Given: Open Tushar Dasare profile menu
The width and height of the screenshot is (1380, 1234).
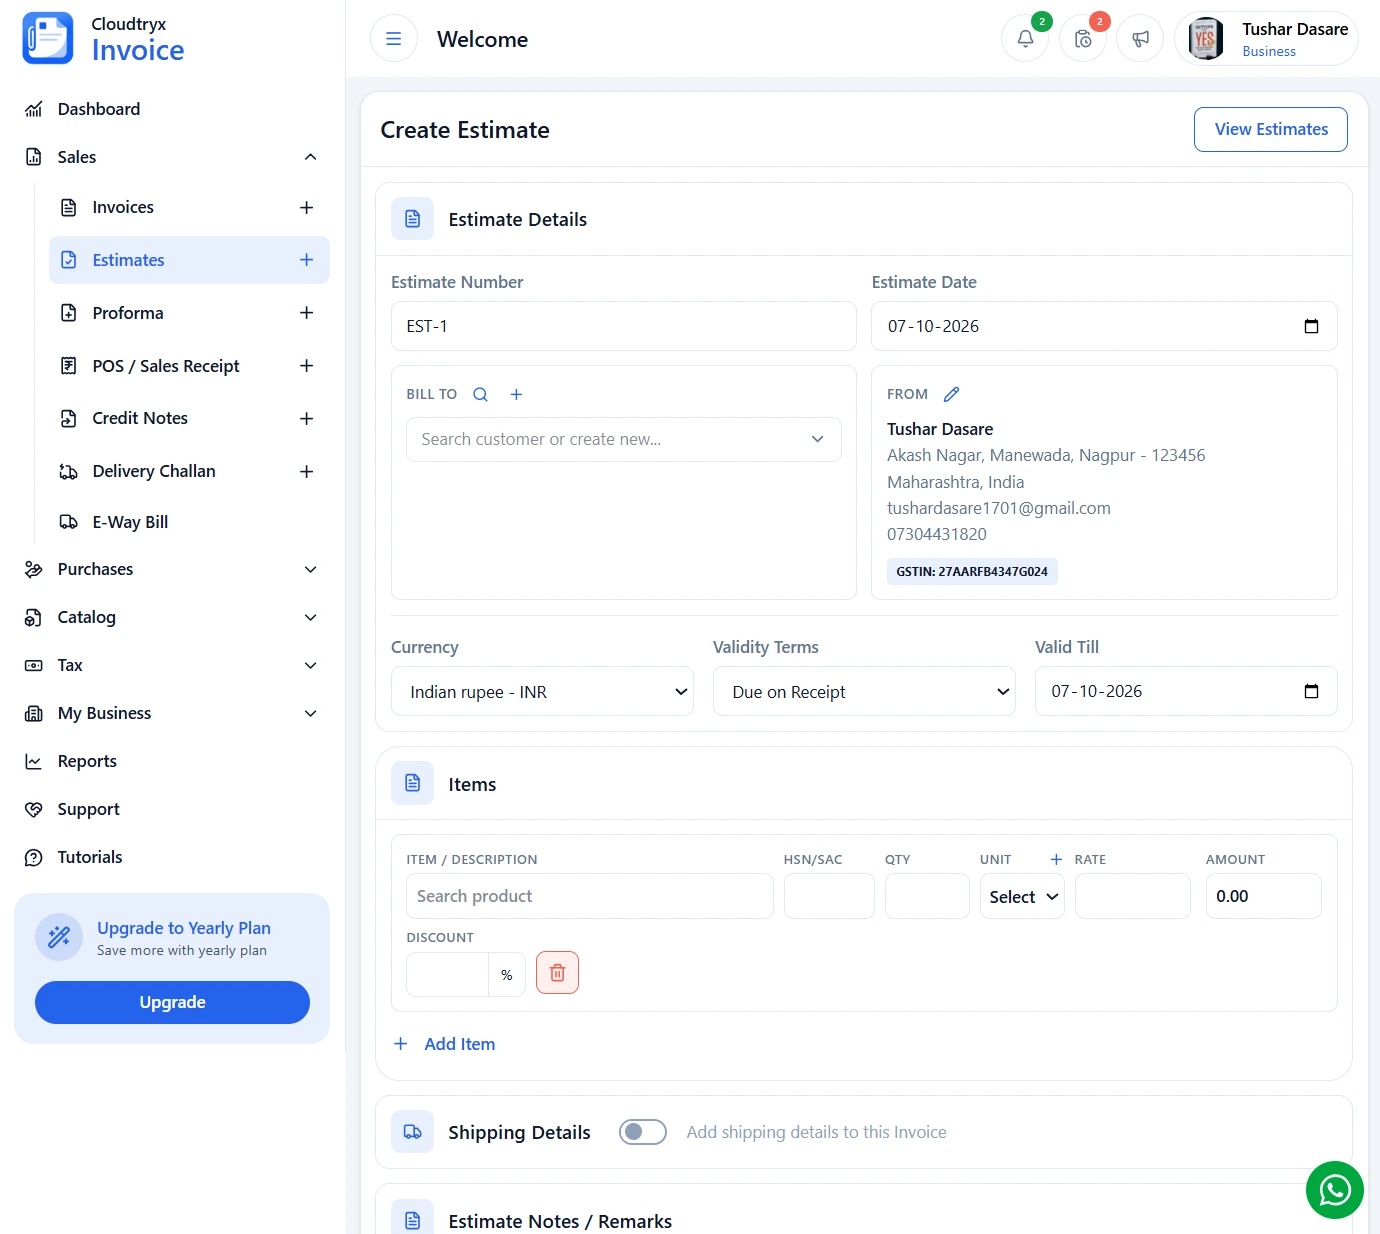Looking at the screenshot, I should pyautogui.click(x=1266, y=39).
